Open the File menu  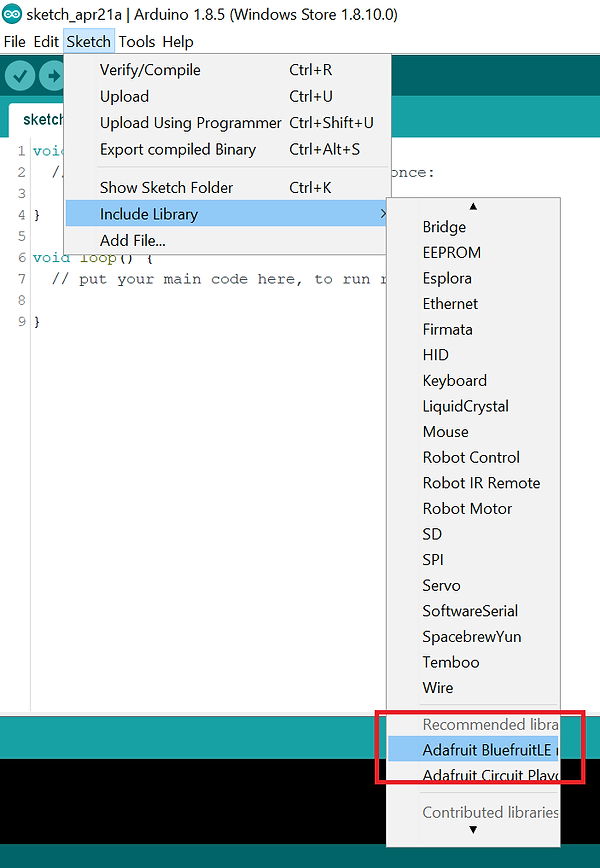tap(14, 42)
